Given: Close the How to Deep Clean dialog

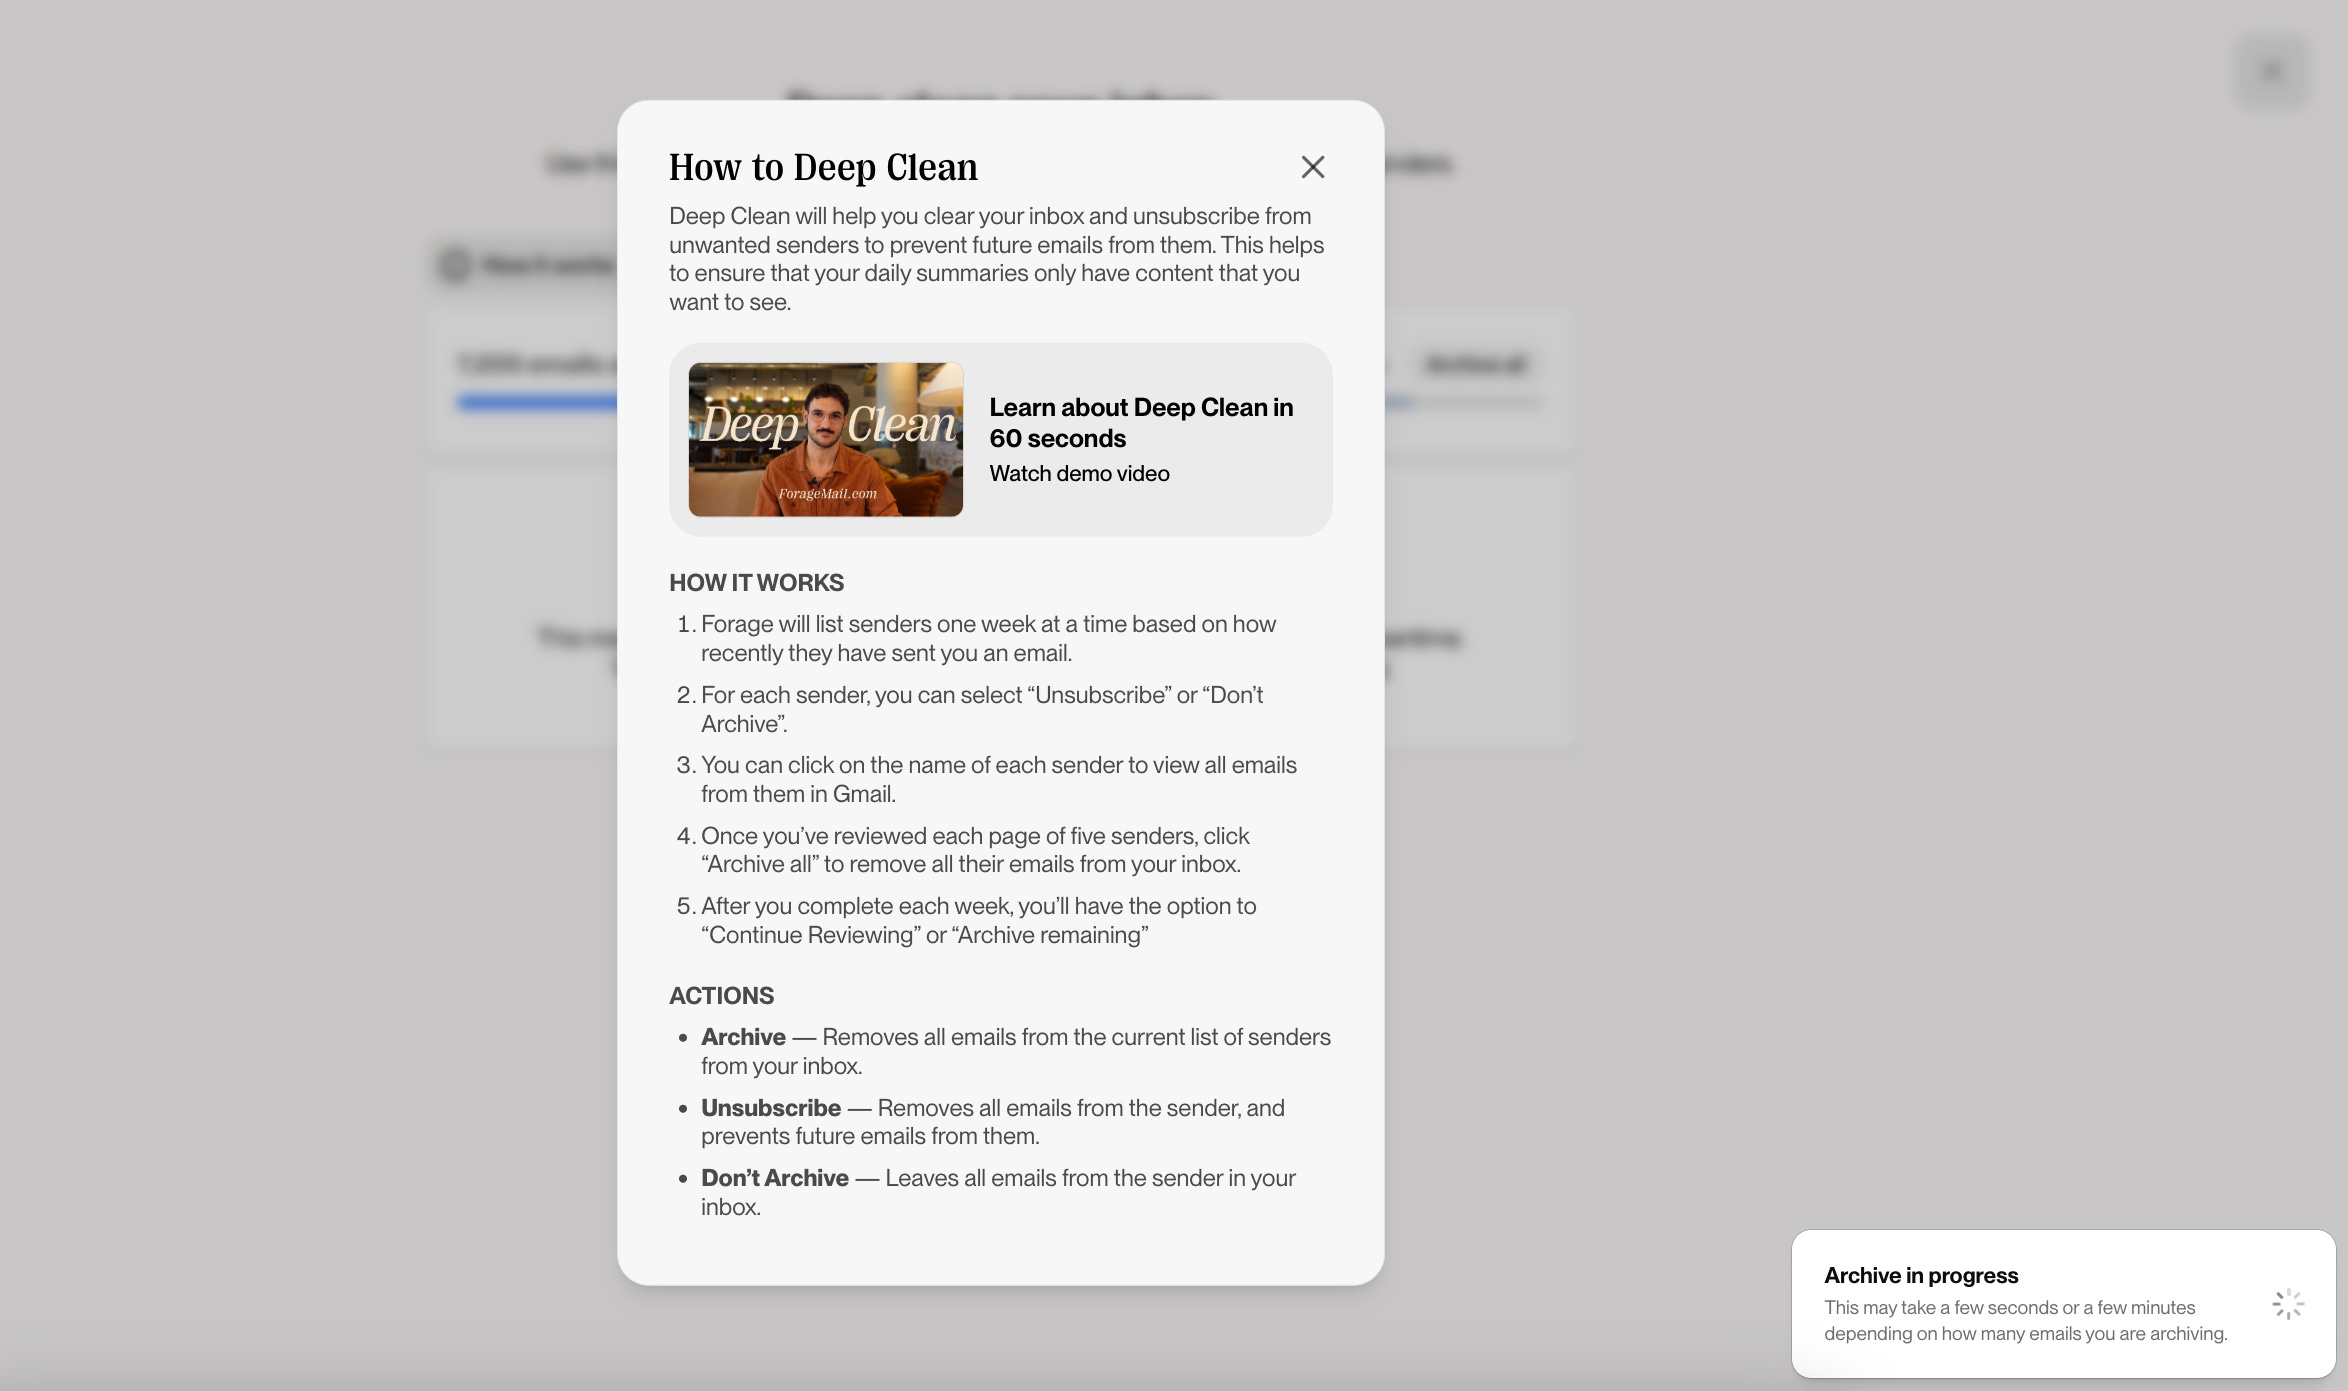Looking at the screenshot, I should point(1312,167).
